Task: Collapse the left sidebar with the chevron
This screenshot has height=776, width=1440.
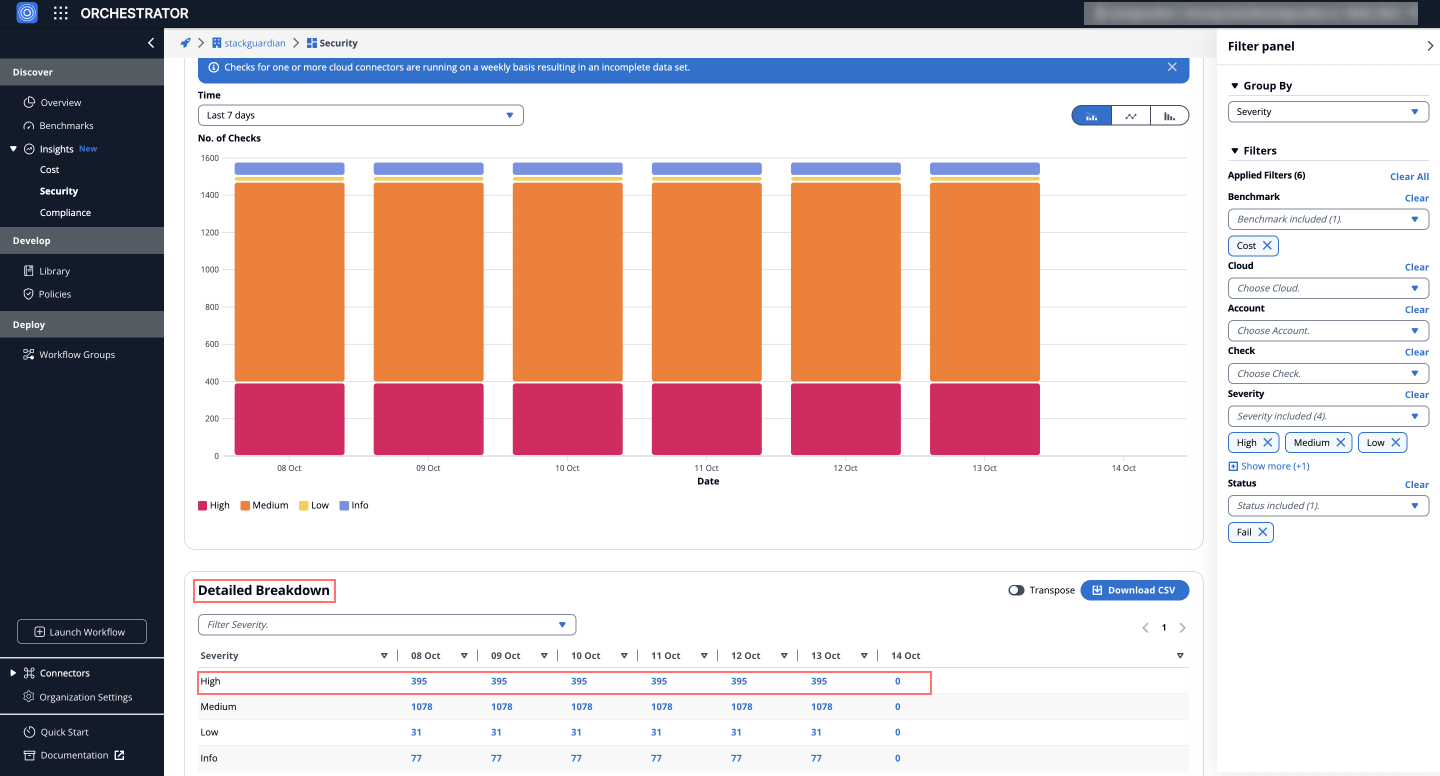Action: [x=151, y=43]
